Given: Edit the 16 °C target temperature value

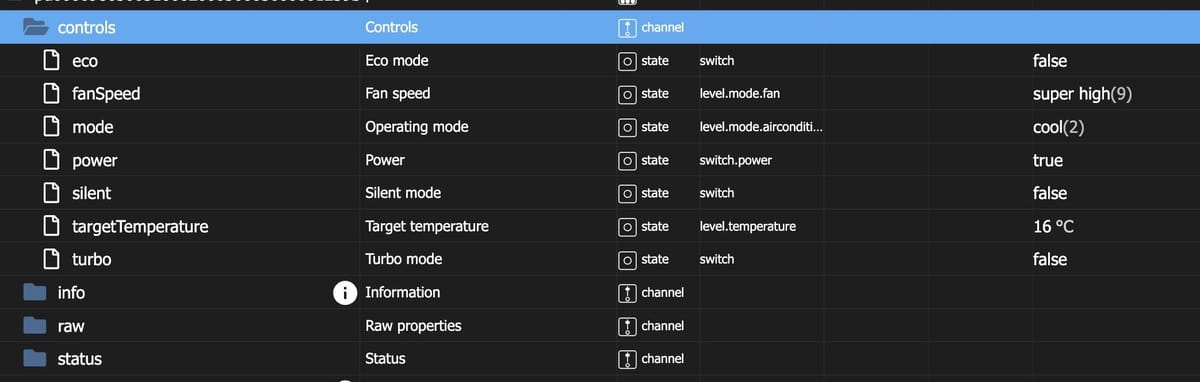Looking at the screenshot, I should 1054,226.
